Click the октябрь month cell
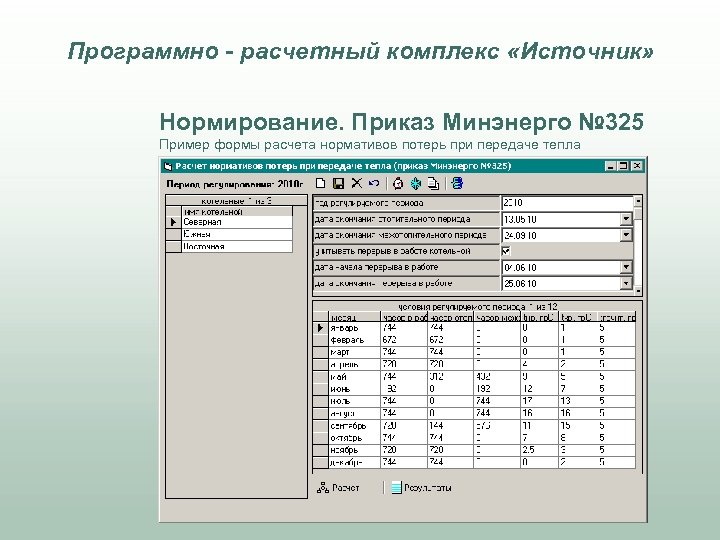Screen dimensions: 720x540 354,438
